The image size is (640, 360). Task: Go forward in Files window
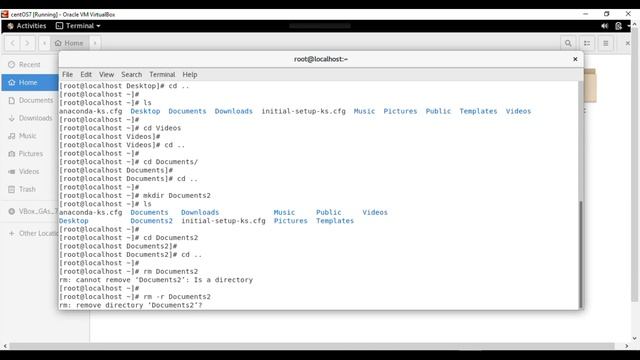[27, 43]
